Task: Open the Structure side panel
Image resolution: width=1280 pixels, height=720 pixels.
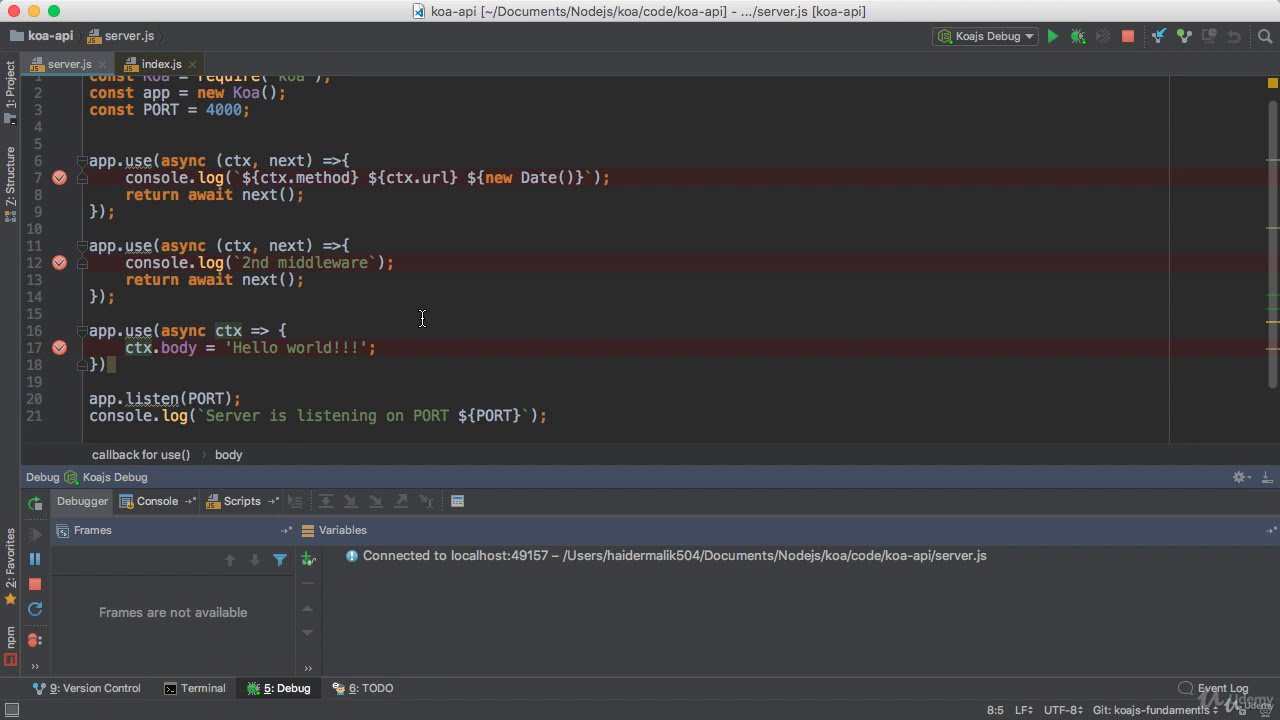Action: pos(10,184)
